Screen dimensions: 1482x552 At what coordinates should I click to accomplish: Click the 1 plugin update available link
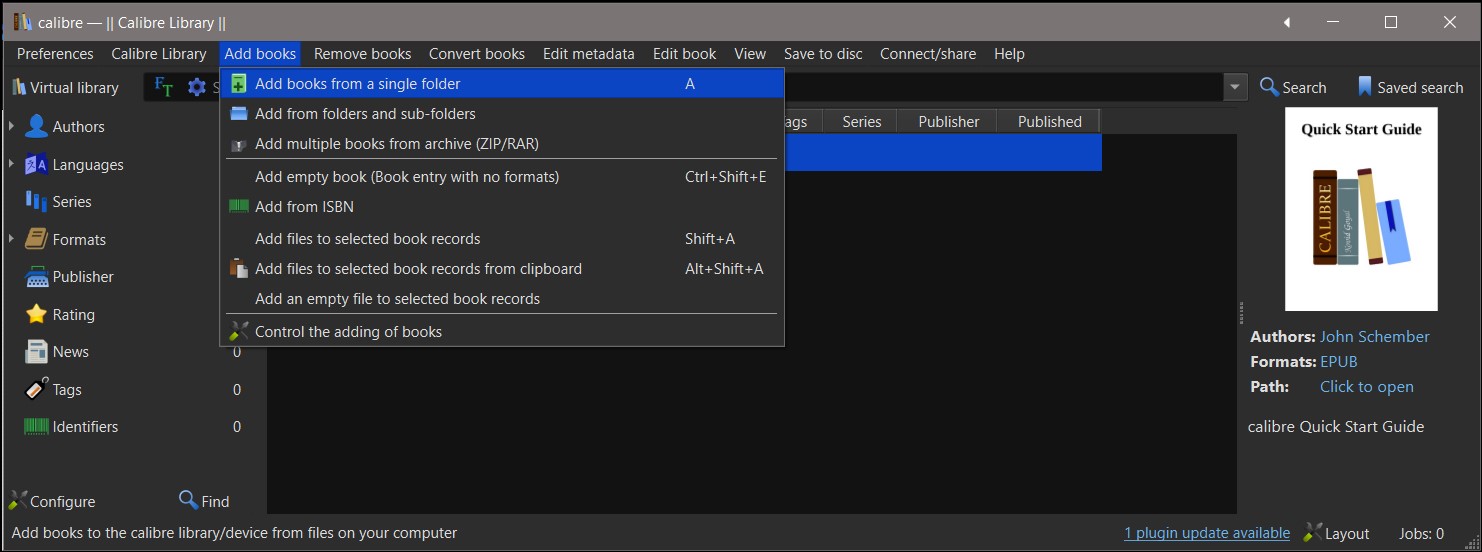pyautogui.click(x=1207, y=533)
